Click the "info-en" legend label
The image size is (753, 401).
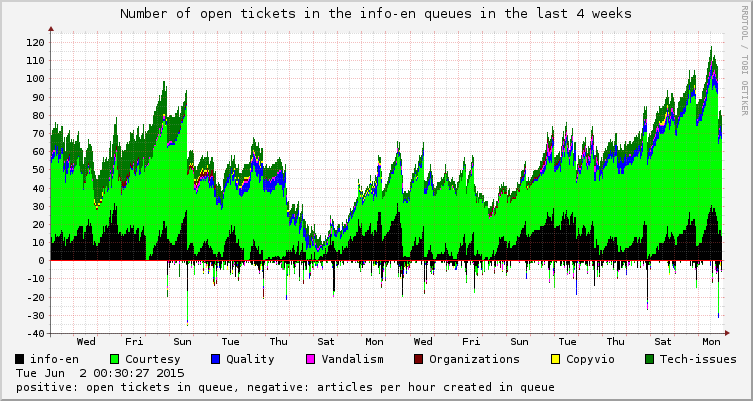54,359
